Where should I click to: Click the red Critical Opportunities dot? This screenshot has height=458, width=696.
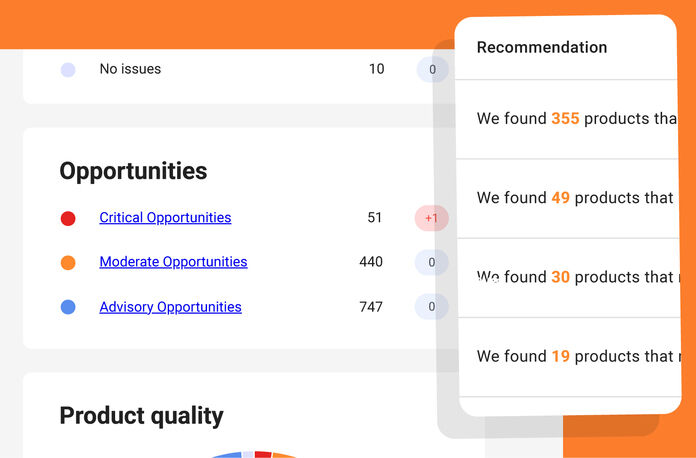click(68, 218)
